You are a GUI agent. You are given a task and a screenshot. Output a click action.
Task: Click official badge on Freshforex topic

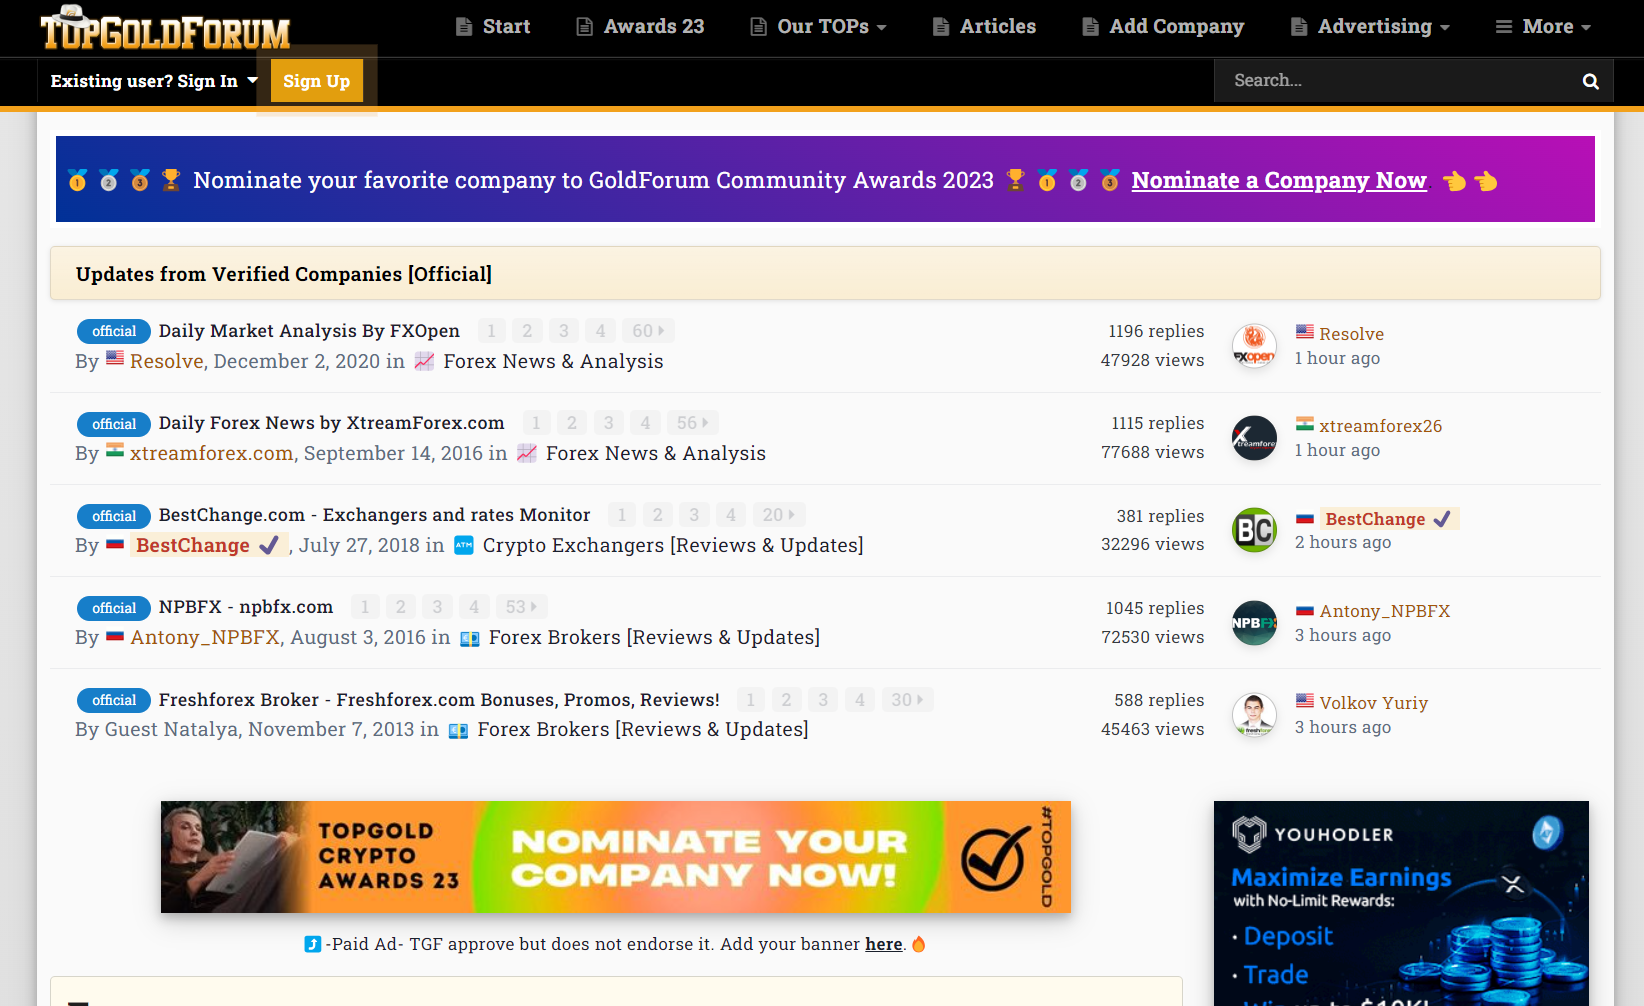point(114,700)
